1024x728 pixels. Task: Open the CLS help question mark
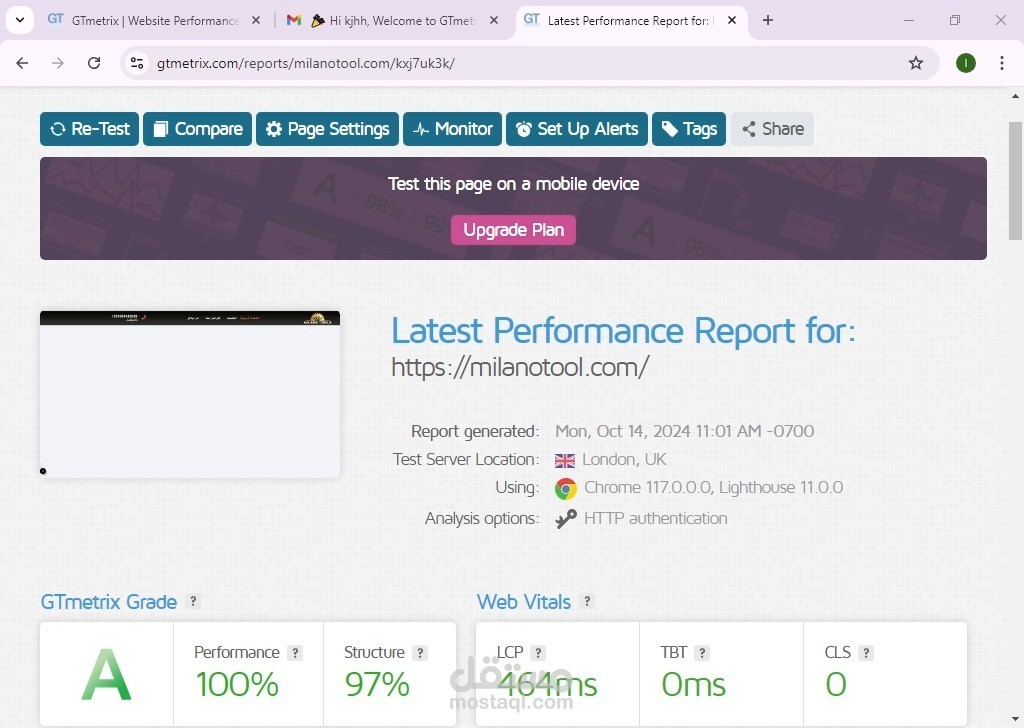pos(866,652)
